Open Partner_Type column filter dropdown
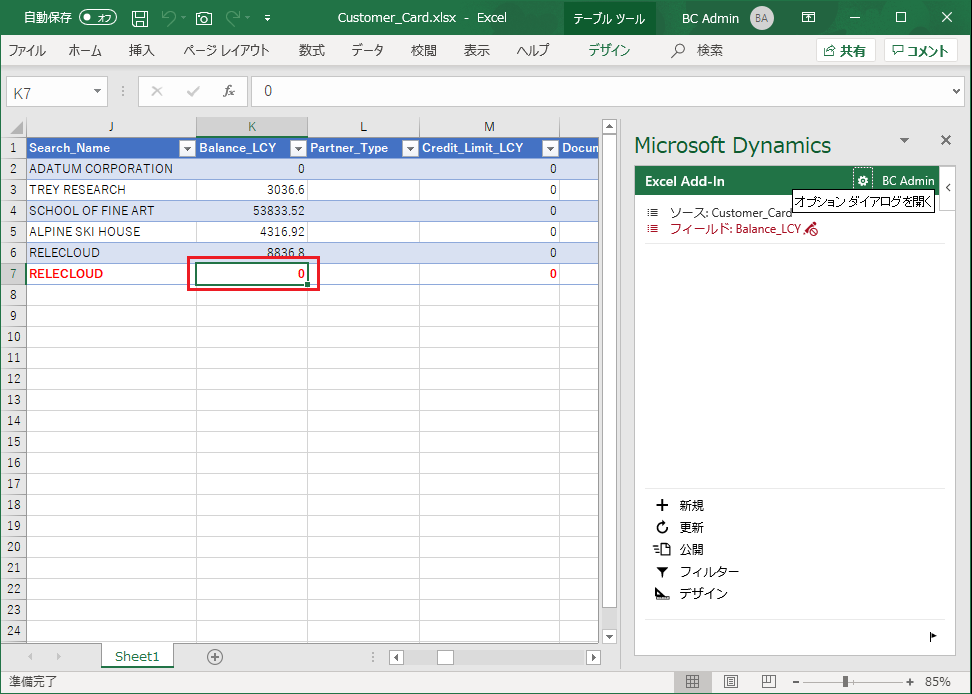Image resolution: width=972 pixels, height=694 pixels. pyautogui.click(x=410, y=148)
